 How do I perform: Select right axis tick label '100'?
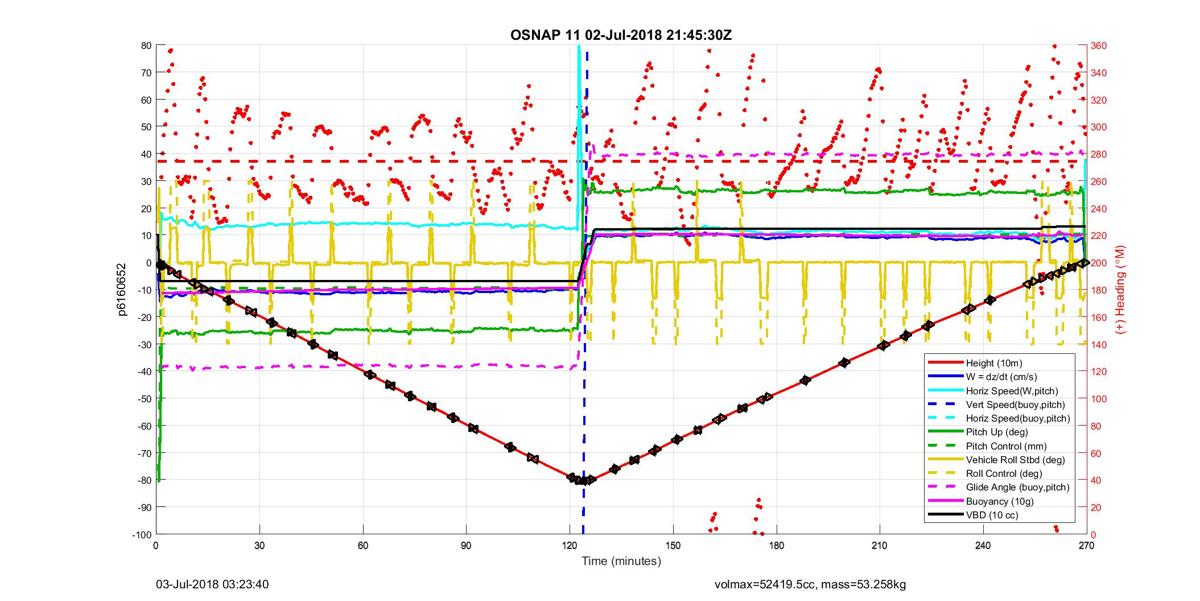coord(1099,398)
